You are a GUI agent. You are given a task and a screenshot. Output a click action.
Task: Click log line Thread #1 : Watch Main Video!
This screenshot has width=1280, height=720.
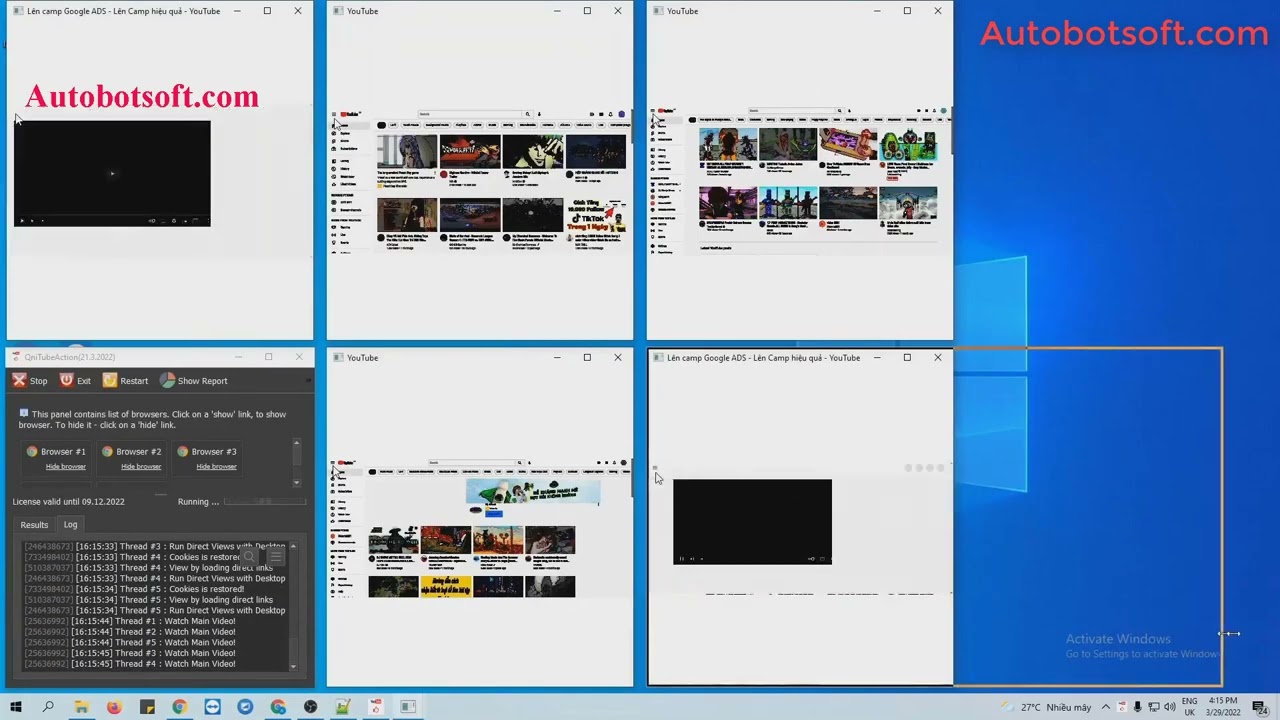point(130,621)
